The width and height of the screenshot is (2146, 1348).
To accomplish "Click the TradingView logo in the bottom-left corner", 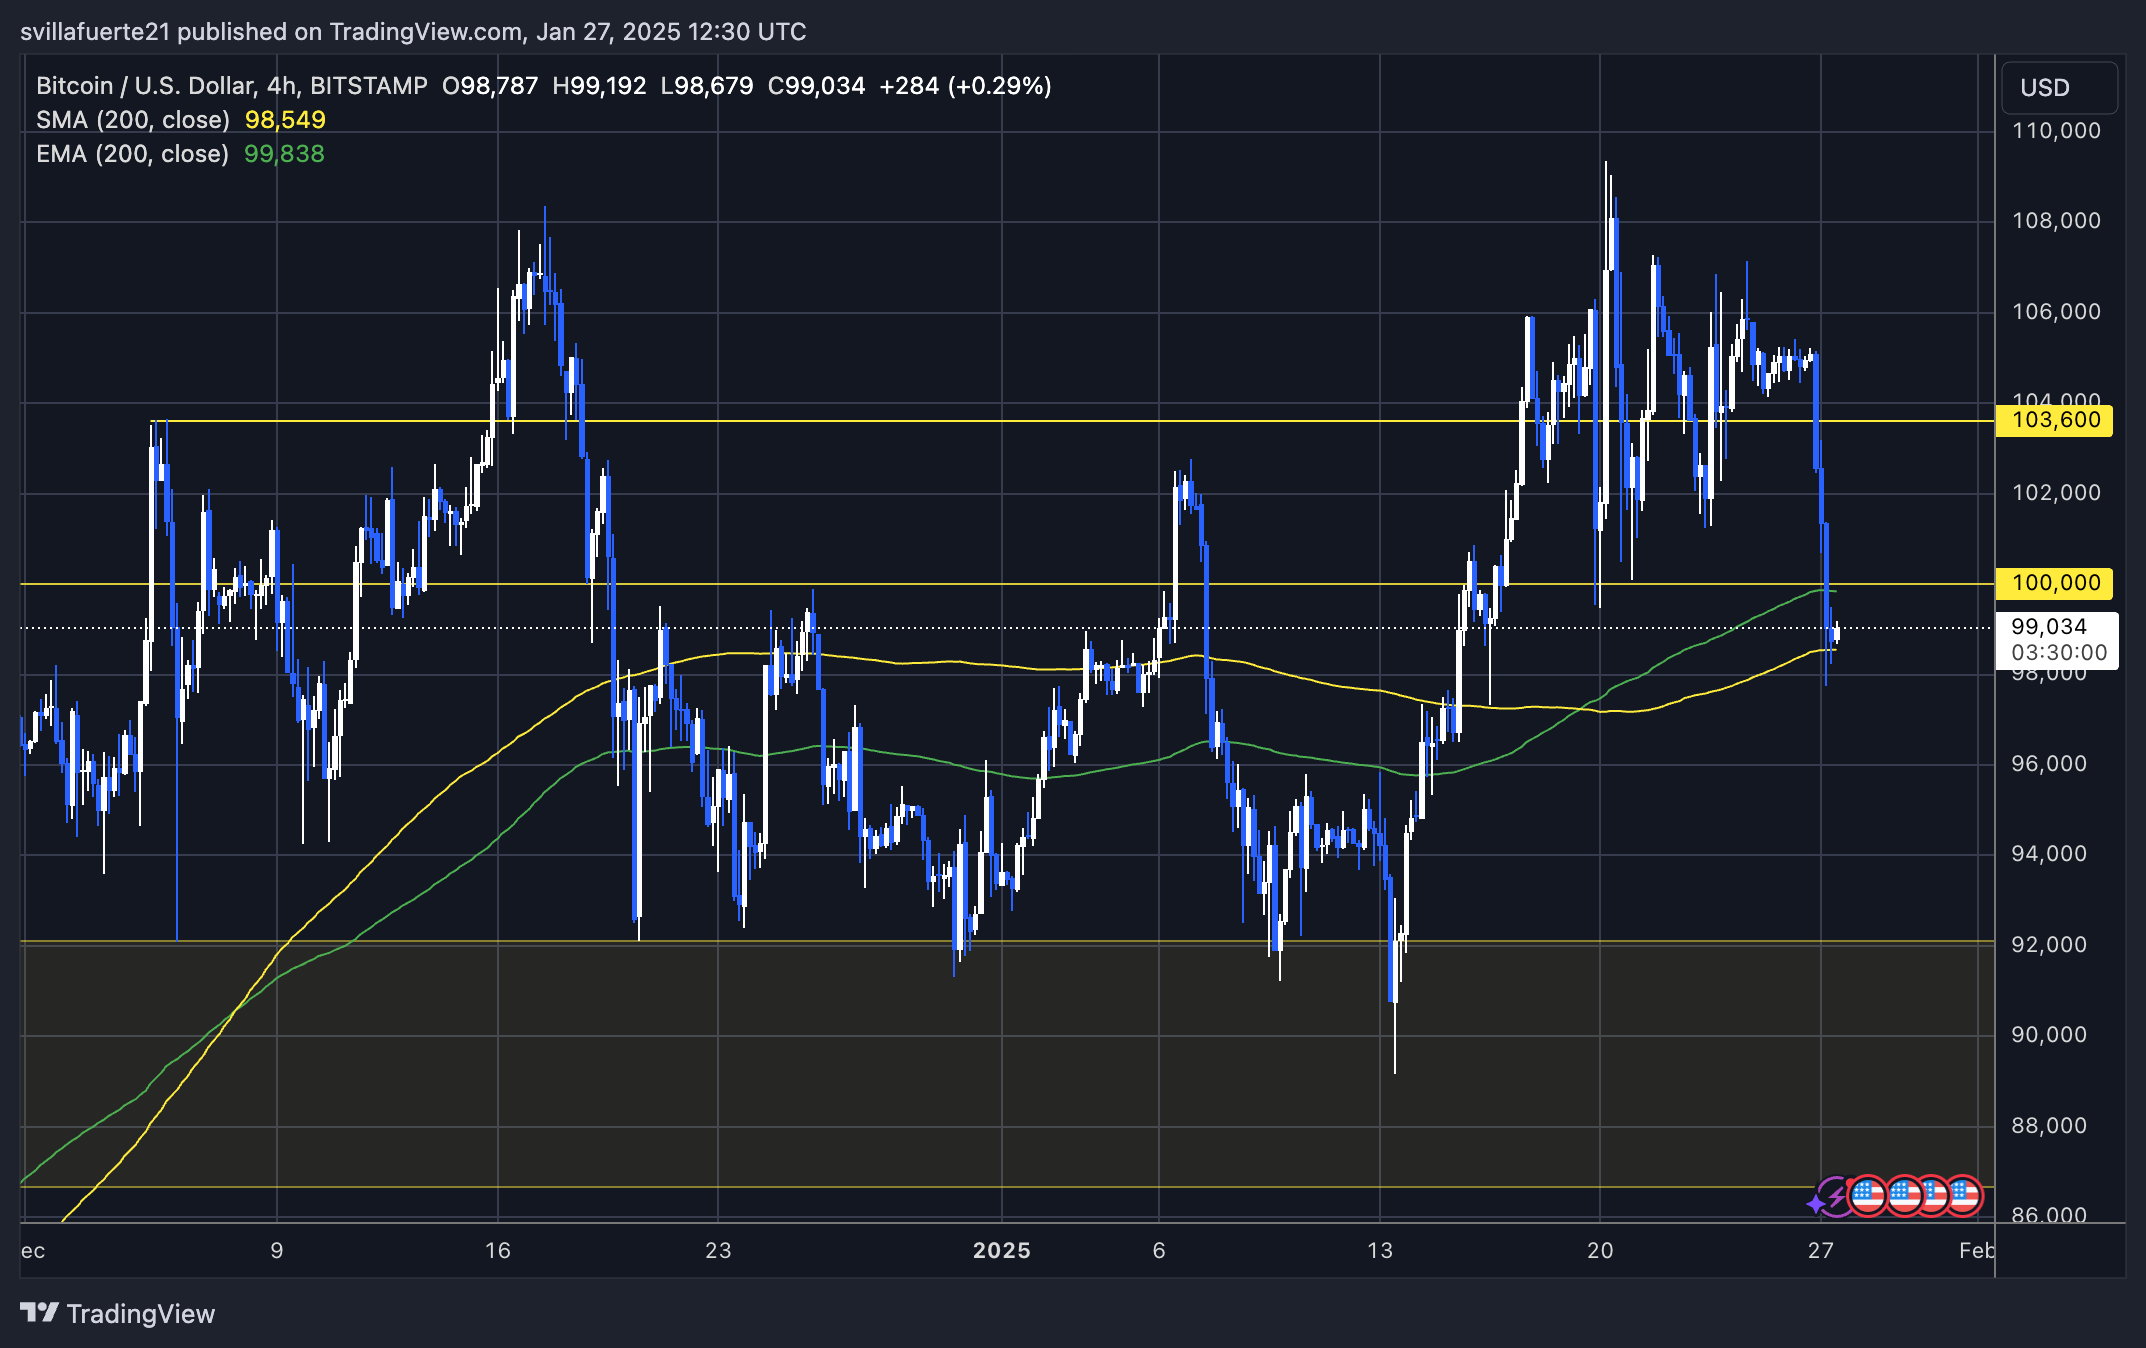I will coord(40,1314).
